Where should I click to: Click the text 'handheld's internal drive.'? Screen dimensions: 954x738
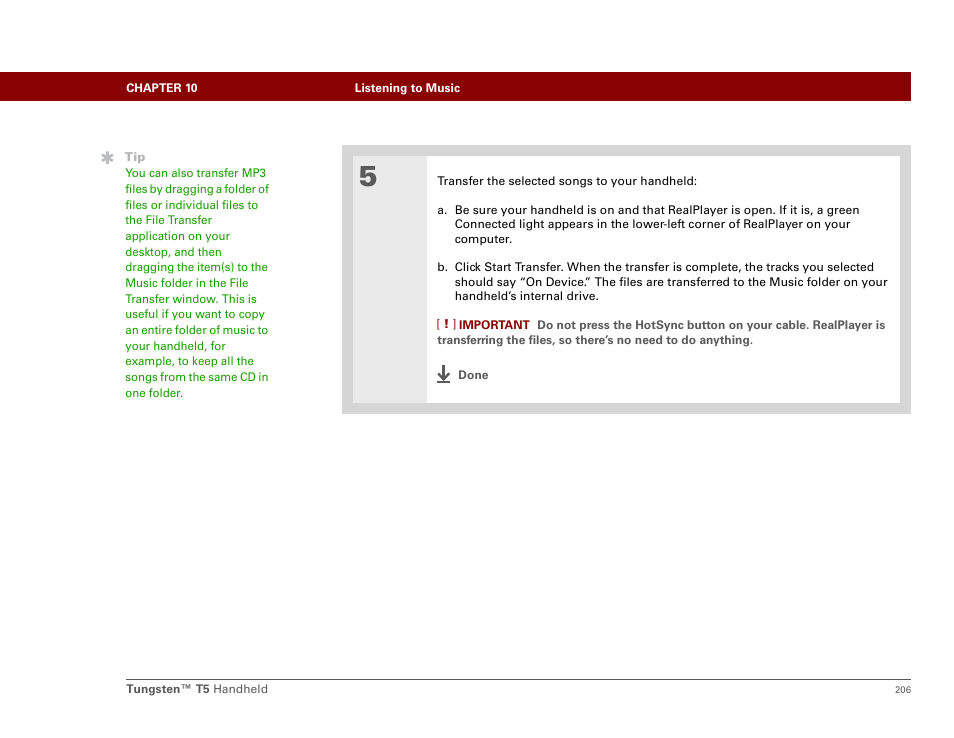(527, 296)
